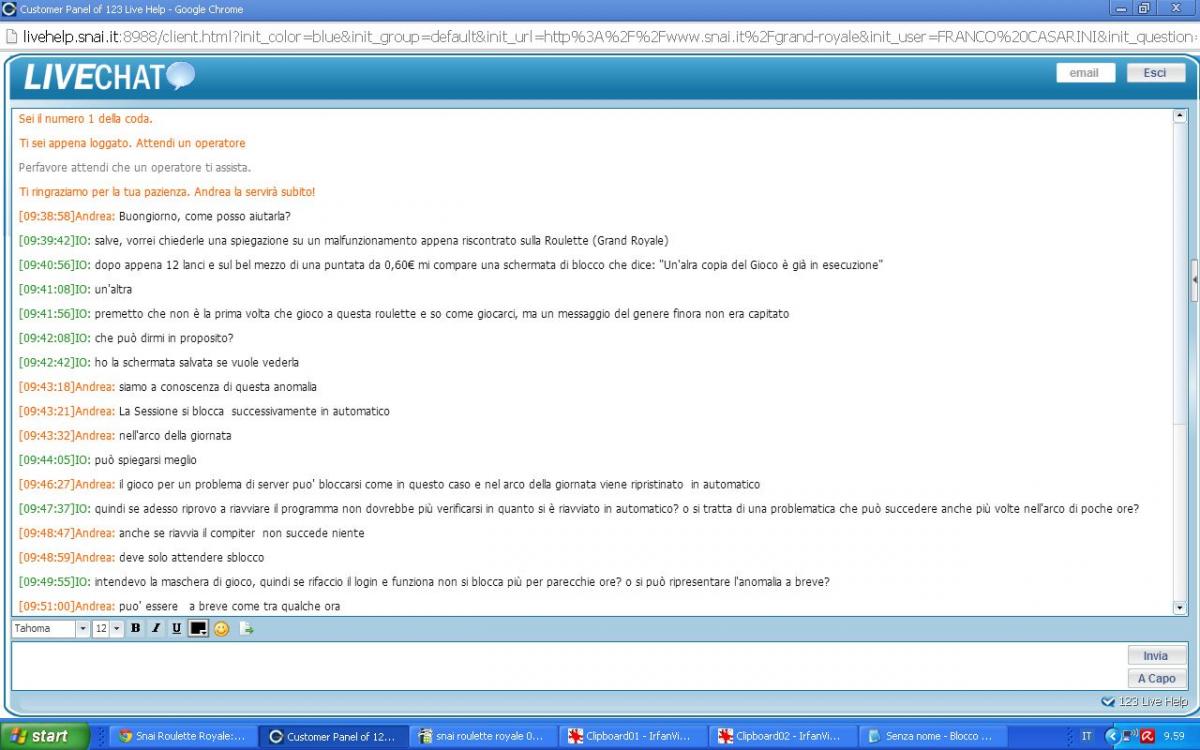
Task: Toggle bold text formatting
Action: click(x=136, y=629)
